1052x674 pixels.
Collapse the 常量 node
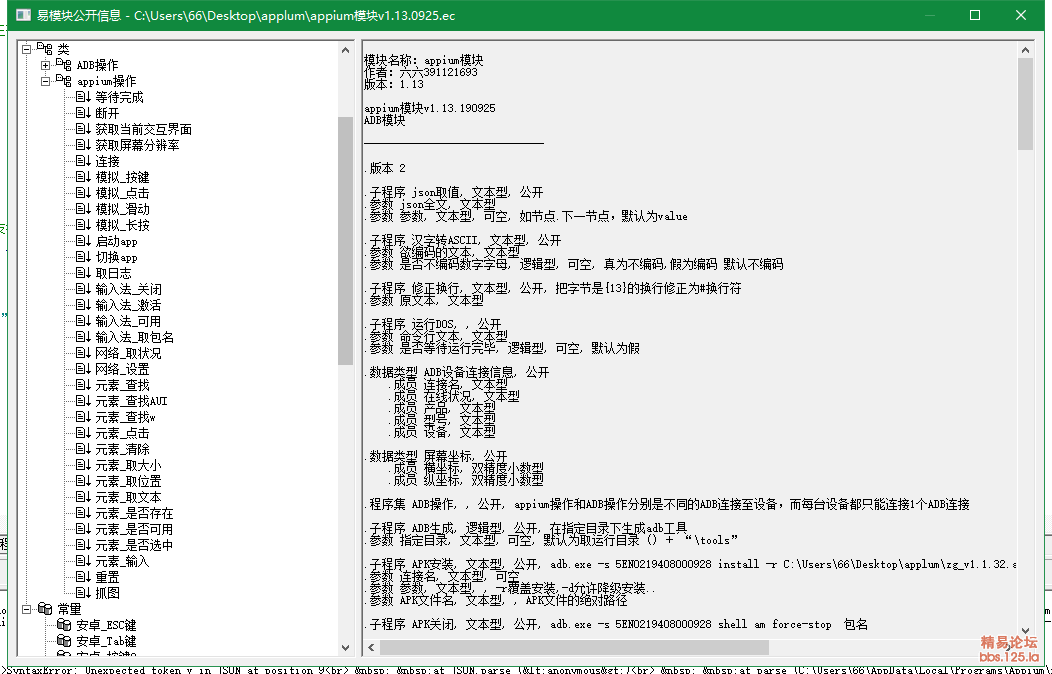point(26,609)
